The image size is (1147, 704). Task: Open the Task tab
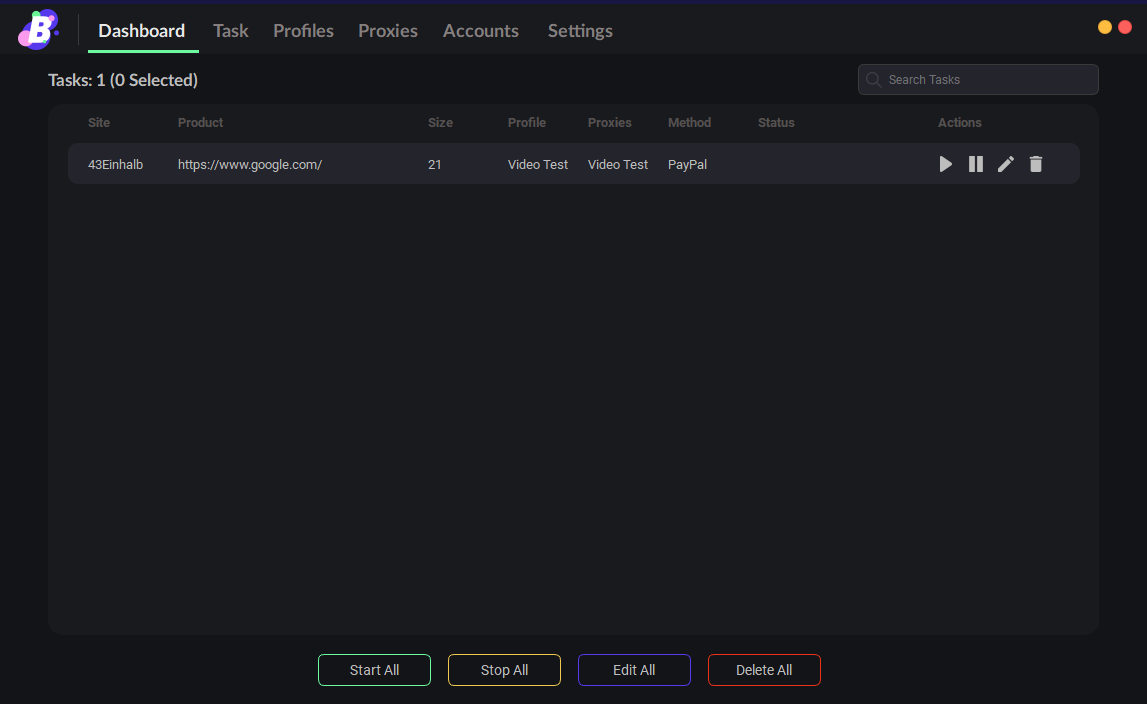[x=230, y=31]
